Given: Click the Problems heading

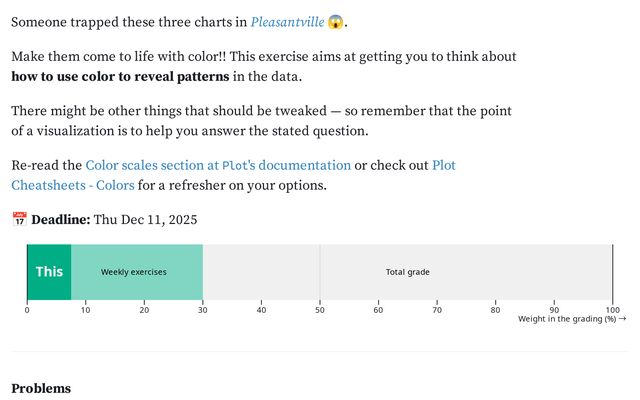Looking at the screenshot, I should [x=41, y=388].
